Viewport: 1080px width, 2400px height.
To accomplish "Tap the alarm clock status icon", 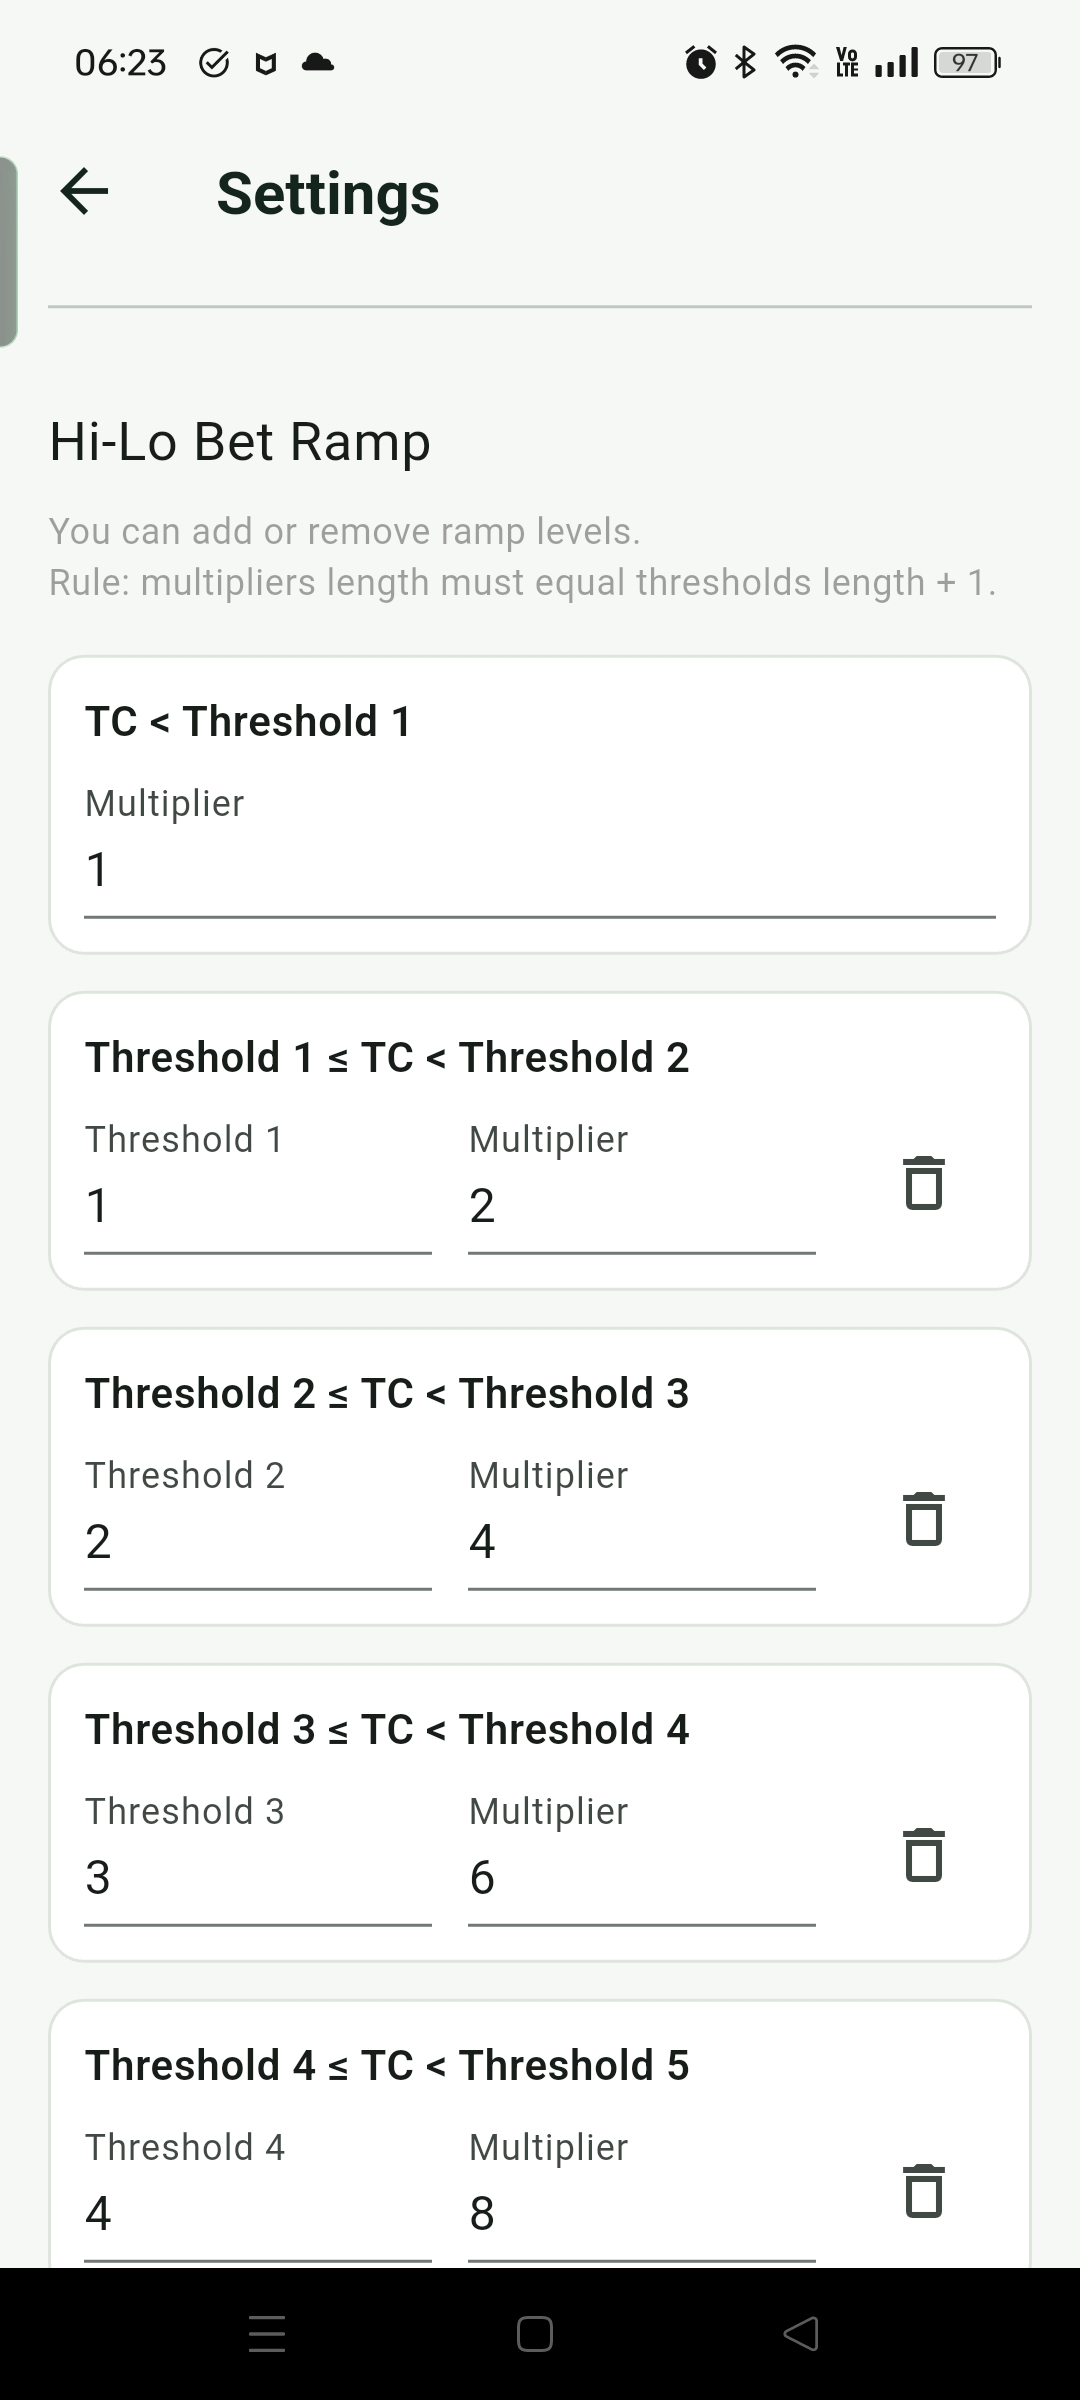I will tap(701, 62).
